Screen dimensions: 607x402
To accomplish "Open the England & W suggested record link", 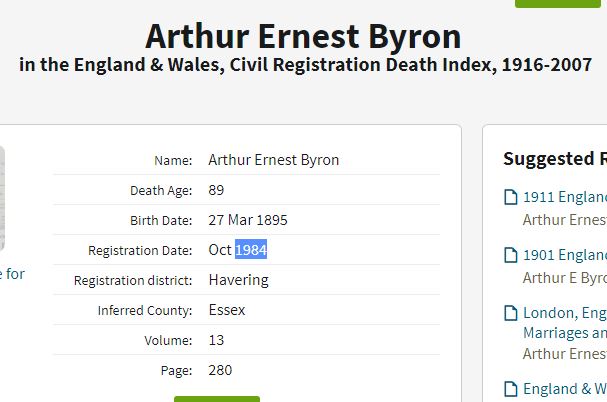I will click(x=565, y=389).
